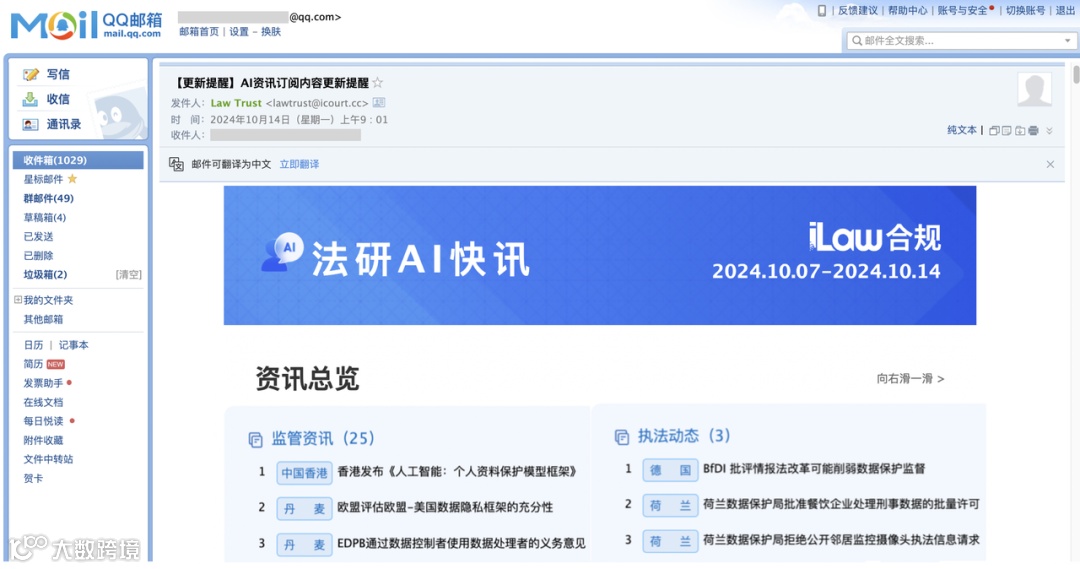Click the sender contact card icon
Viewport: 1080px width, 569px height.
(x=379, y=103)
